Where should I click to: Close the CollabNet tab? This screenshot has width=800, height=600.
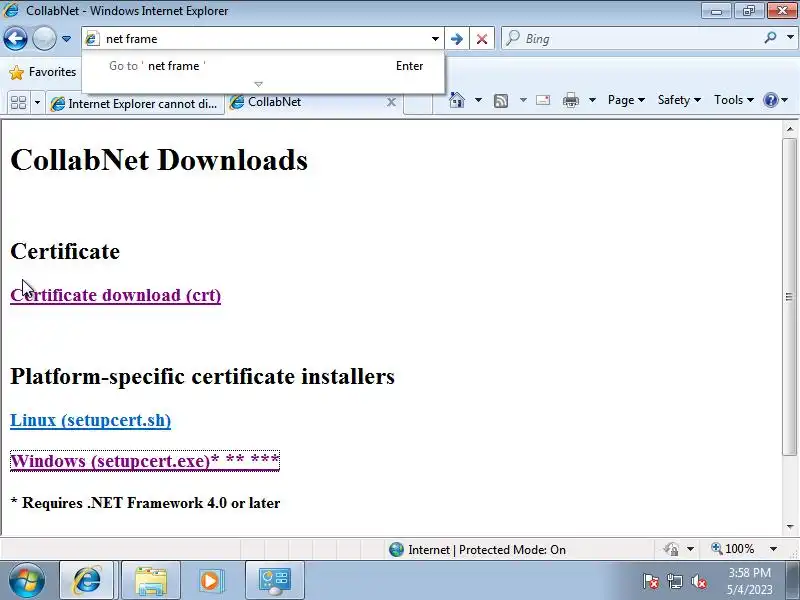[391, 102]
